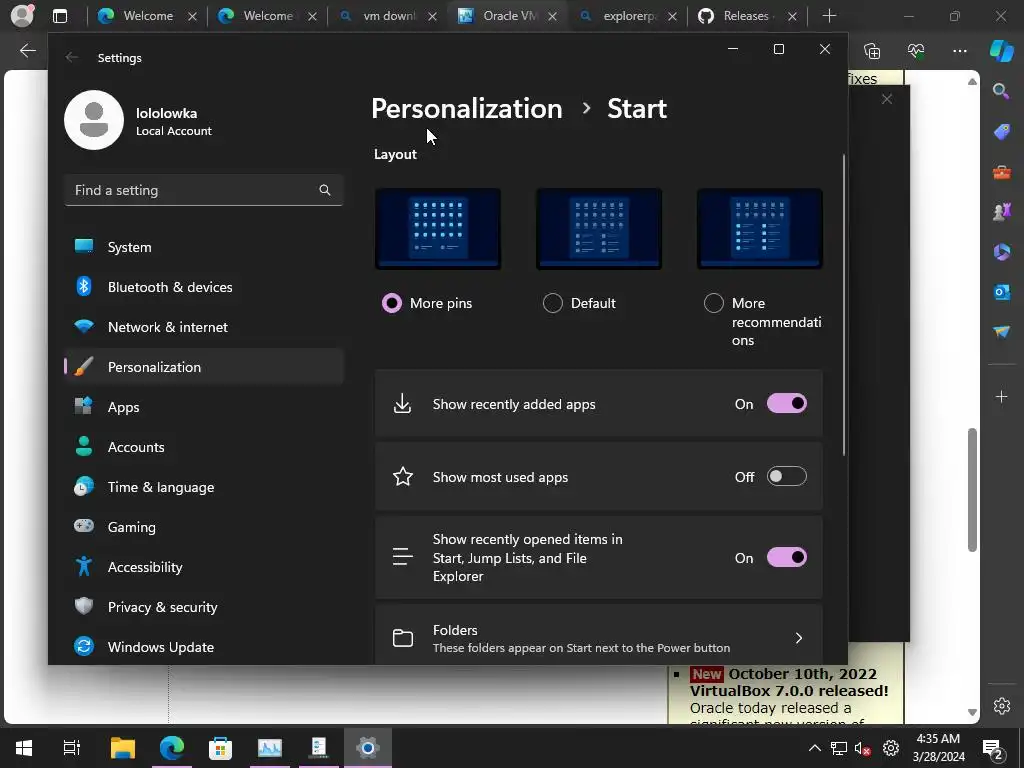Open Edge sidebar Shopping tag icon

(x=1001, y=131)
